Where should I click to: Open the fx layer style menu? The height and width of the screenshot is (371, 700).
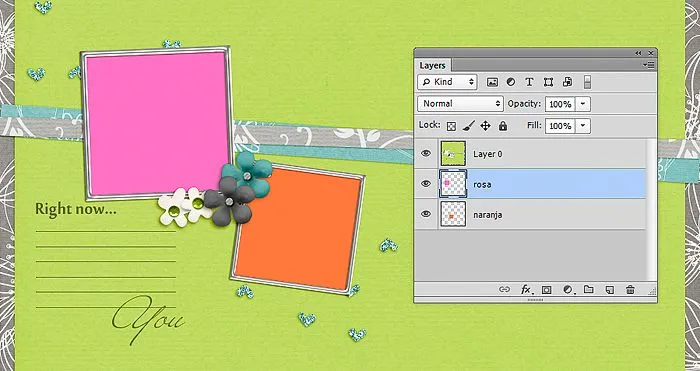click(x=526, y=290)
